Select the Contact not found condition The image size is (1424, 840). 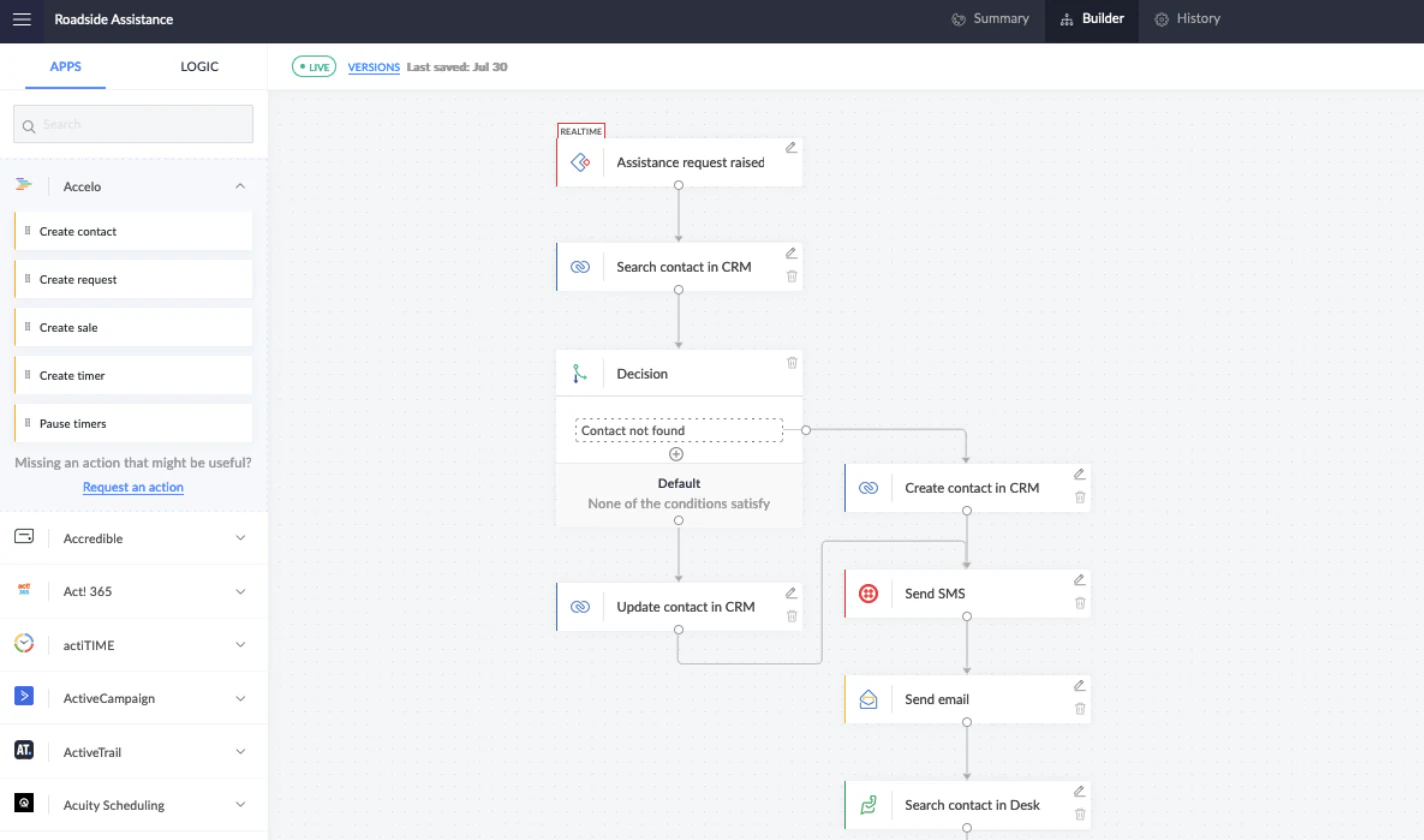[679, 430]
